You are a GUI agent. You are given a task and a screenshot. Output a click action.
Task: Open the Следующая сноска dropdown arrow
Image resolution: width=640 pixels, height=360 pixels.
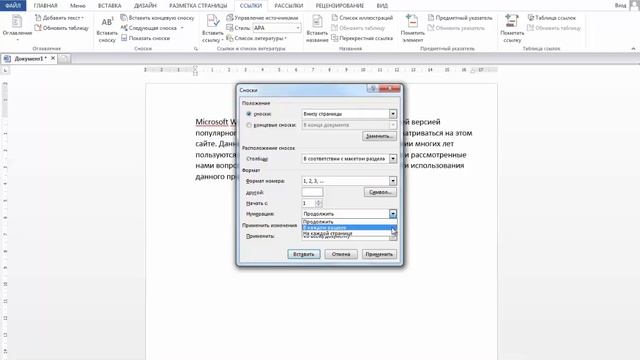pyautogui.click(x=182, y=28)
